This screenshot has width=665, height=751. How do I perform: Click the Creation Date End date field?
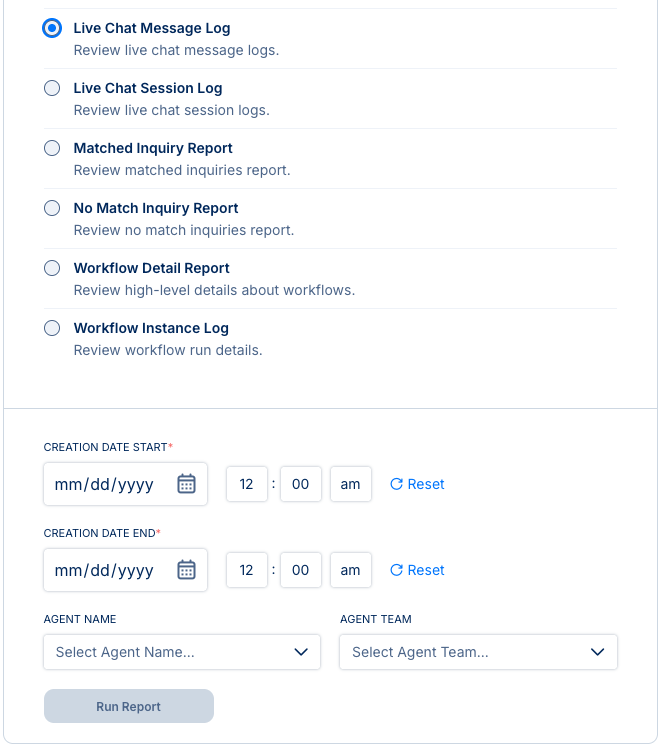click(105, 570)
